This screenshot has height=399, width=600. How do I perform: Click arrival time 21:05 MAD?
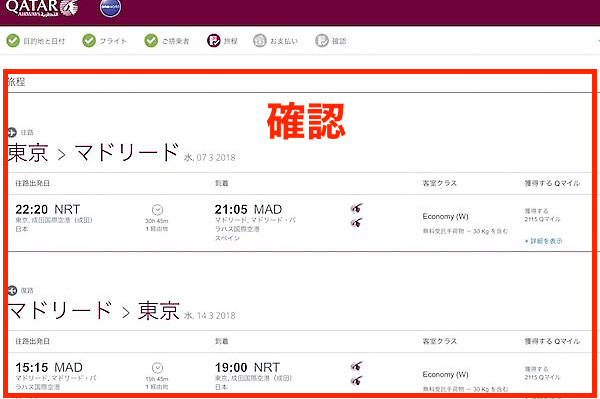248,209
